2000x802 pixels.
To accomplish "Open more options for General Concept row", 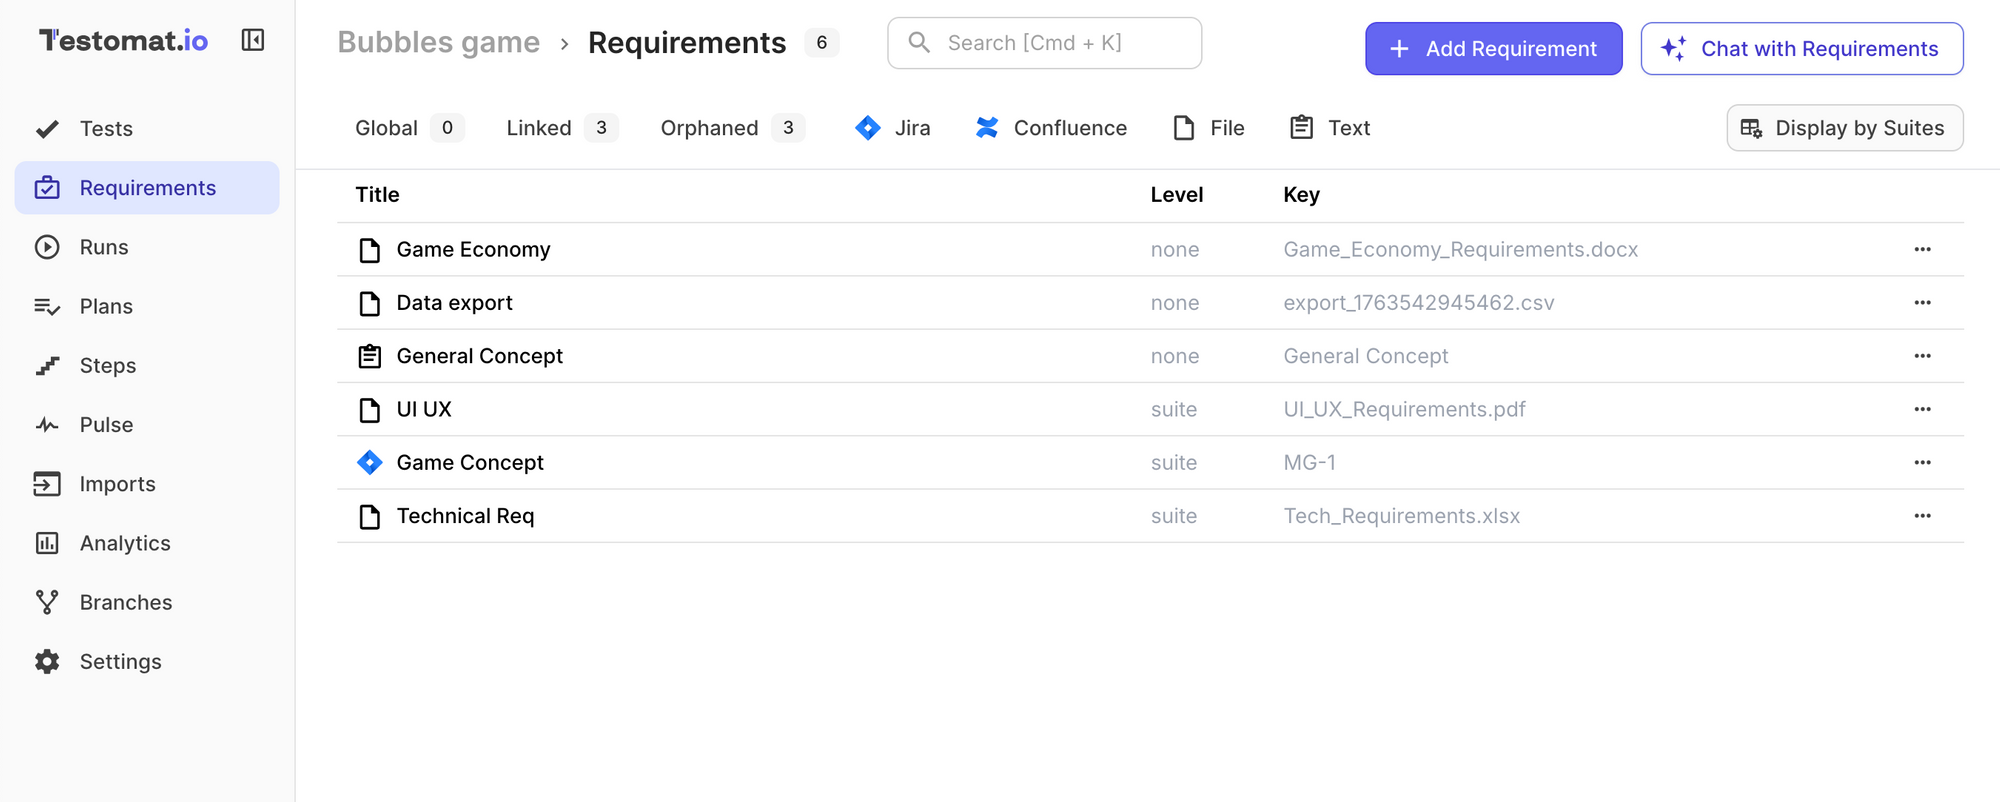I will point(1922,356).
